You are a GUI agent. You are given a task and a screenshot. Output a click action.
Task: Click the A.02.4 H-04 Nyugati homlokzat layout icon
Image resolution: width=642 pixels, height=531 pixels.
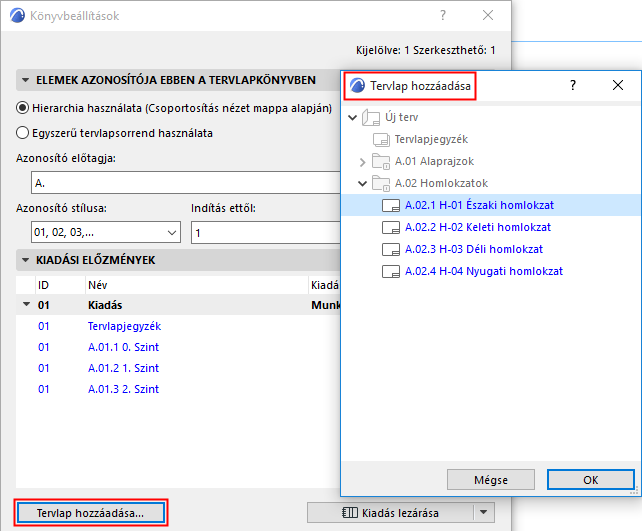click(x=392, y=272)
